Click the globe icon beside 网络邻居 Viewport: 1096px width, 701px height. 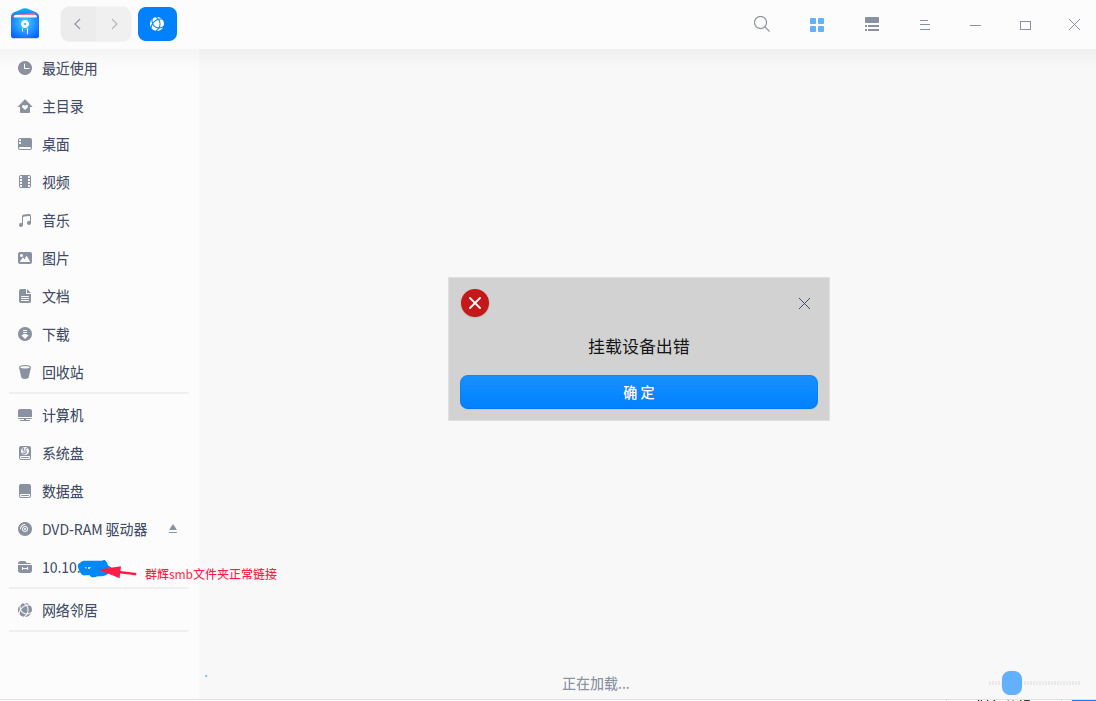[x=25, y=610]
